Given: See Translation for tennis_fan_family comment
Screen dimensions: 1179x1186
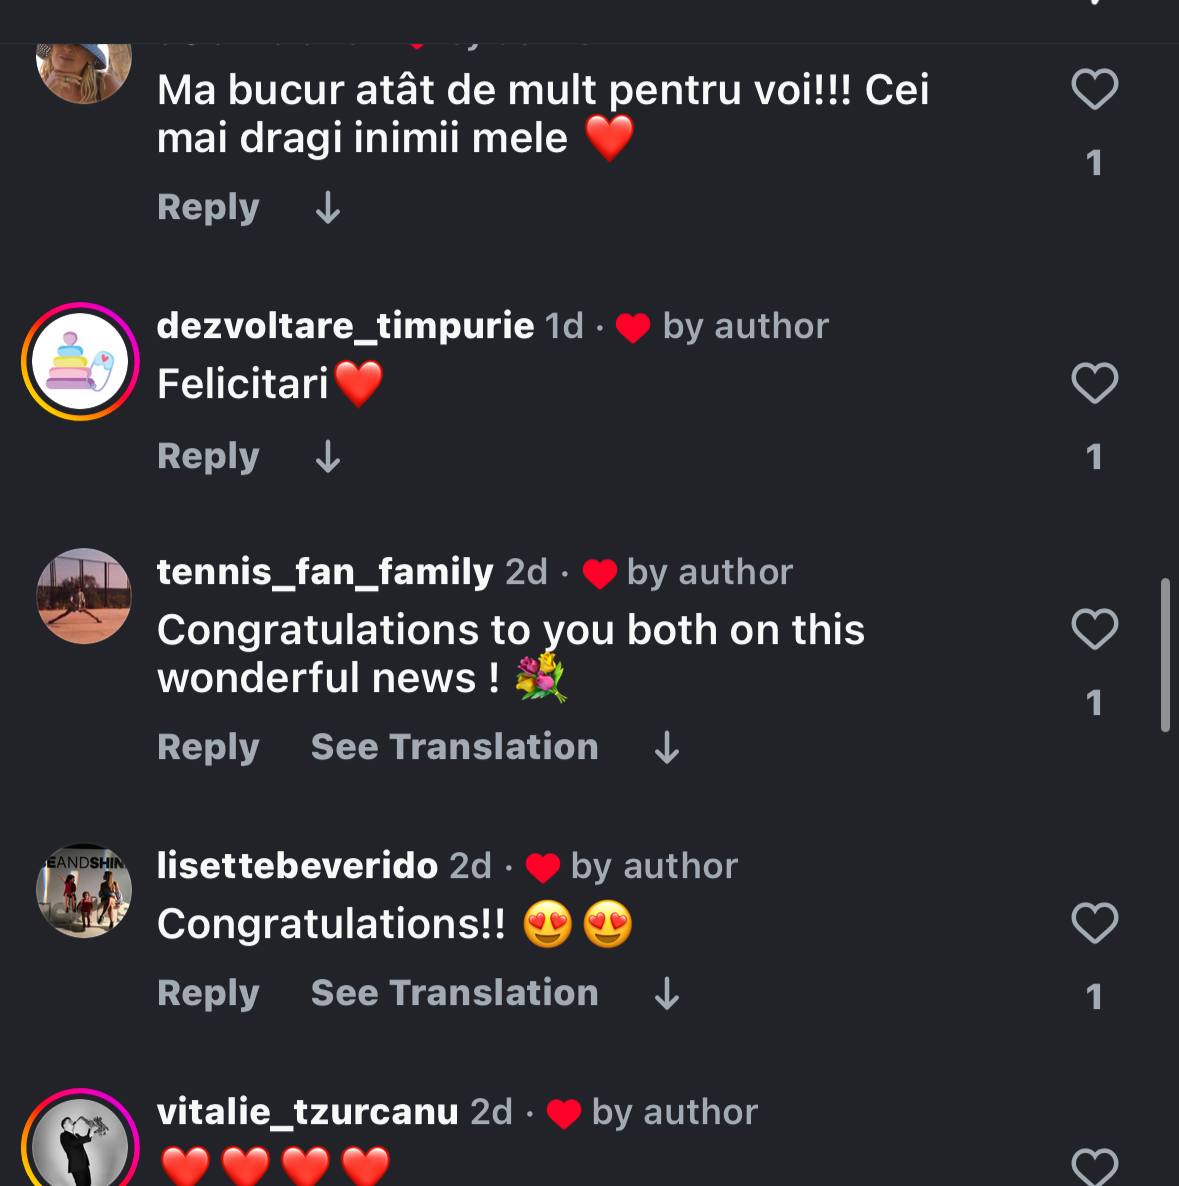Looking at the screenshot, I should [x=454, y=747].
